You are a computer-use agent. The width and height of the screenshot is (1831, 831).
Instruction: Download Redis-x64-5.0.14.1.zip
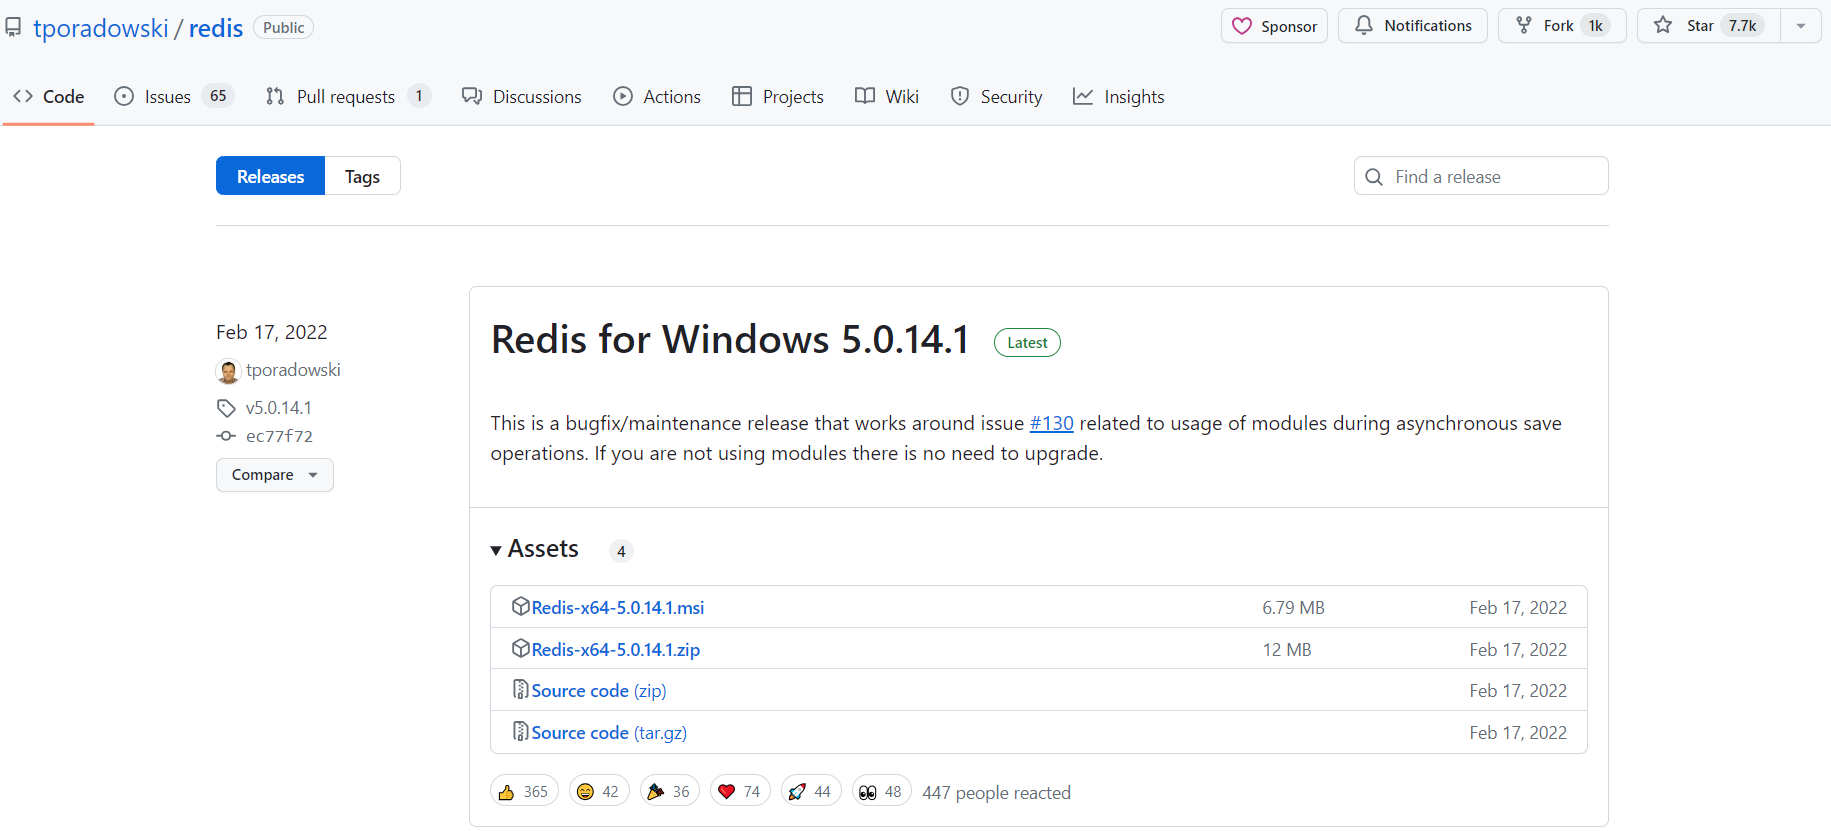coord(616,649)
